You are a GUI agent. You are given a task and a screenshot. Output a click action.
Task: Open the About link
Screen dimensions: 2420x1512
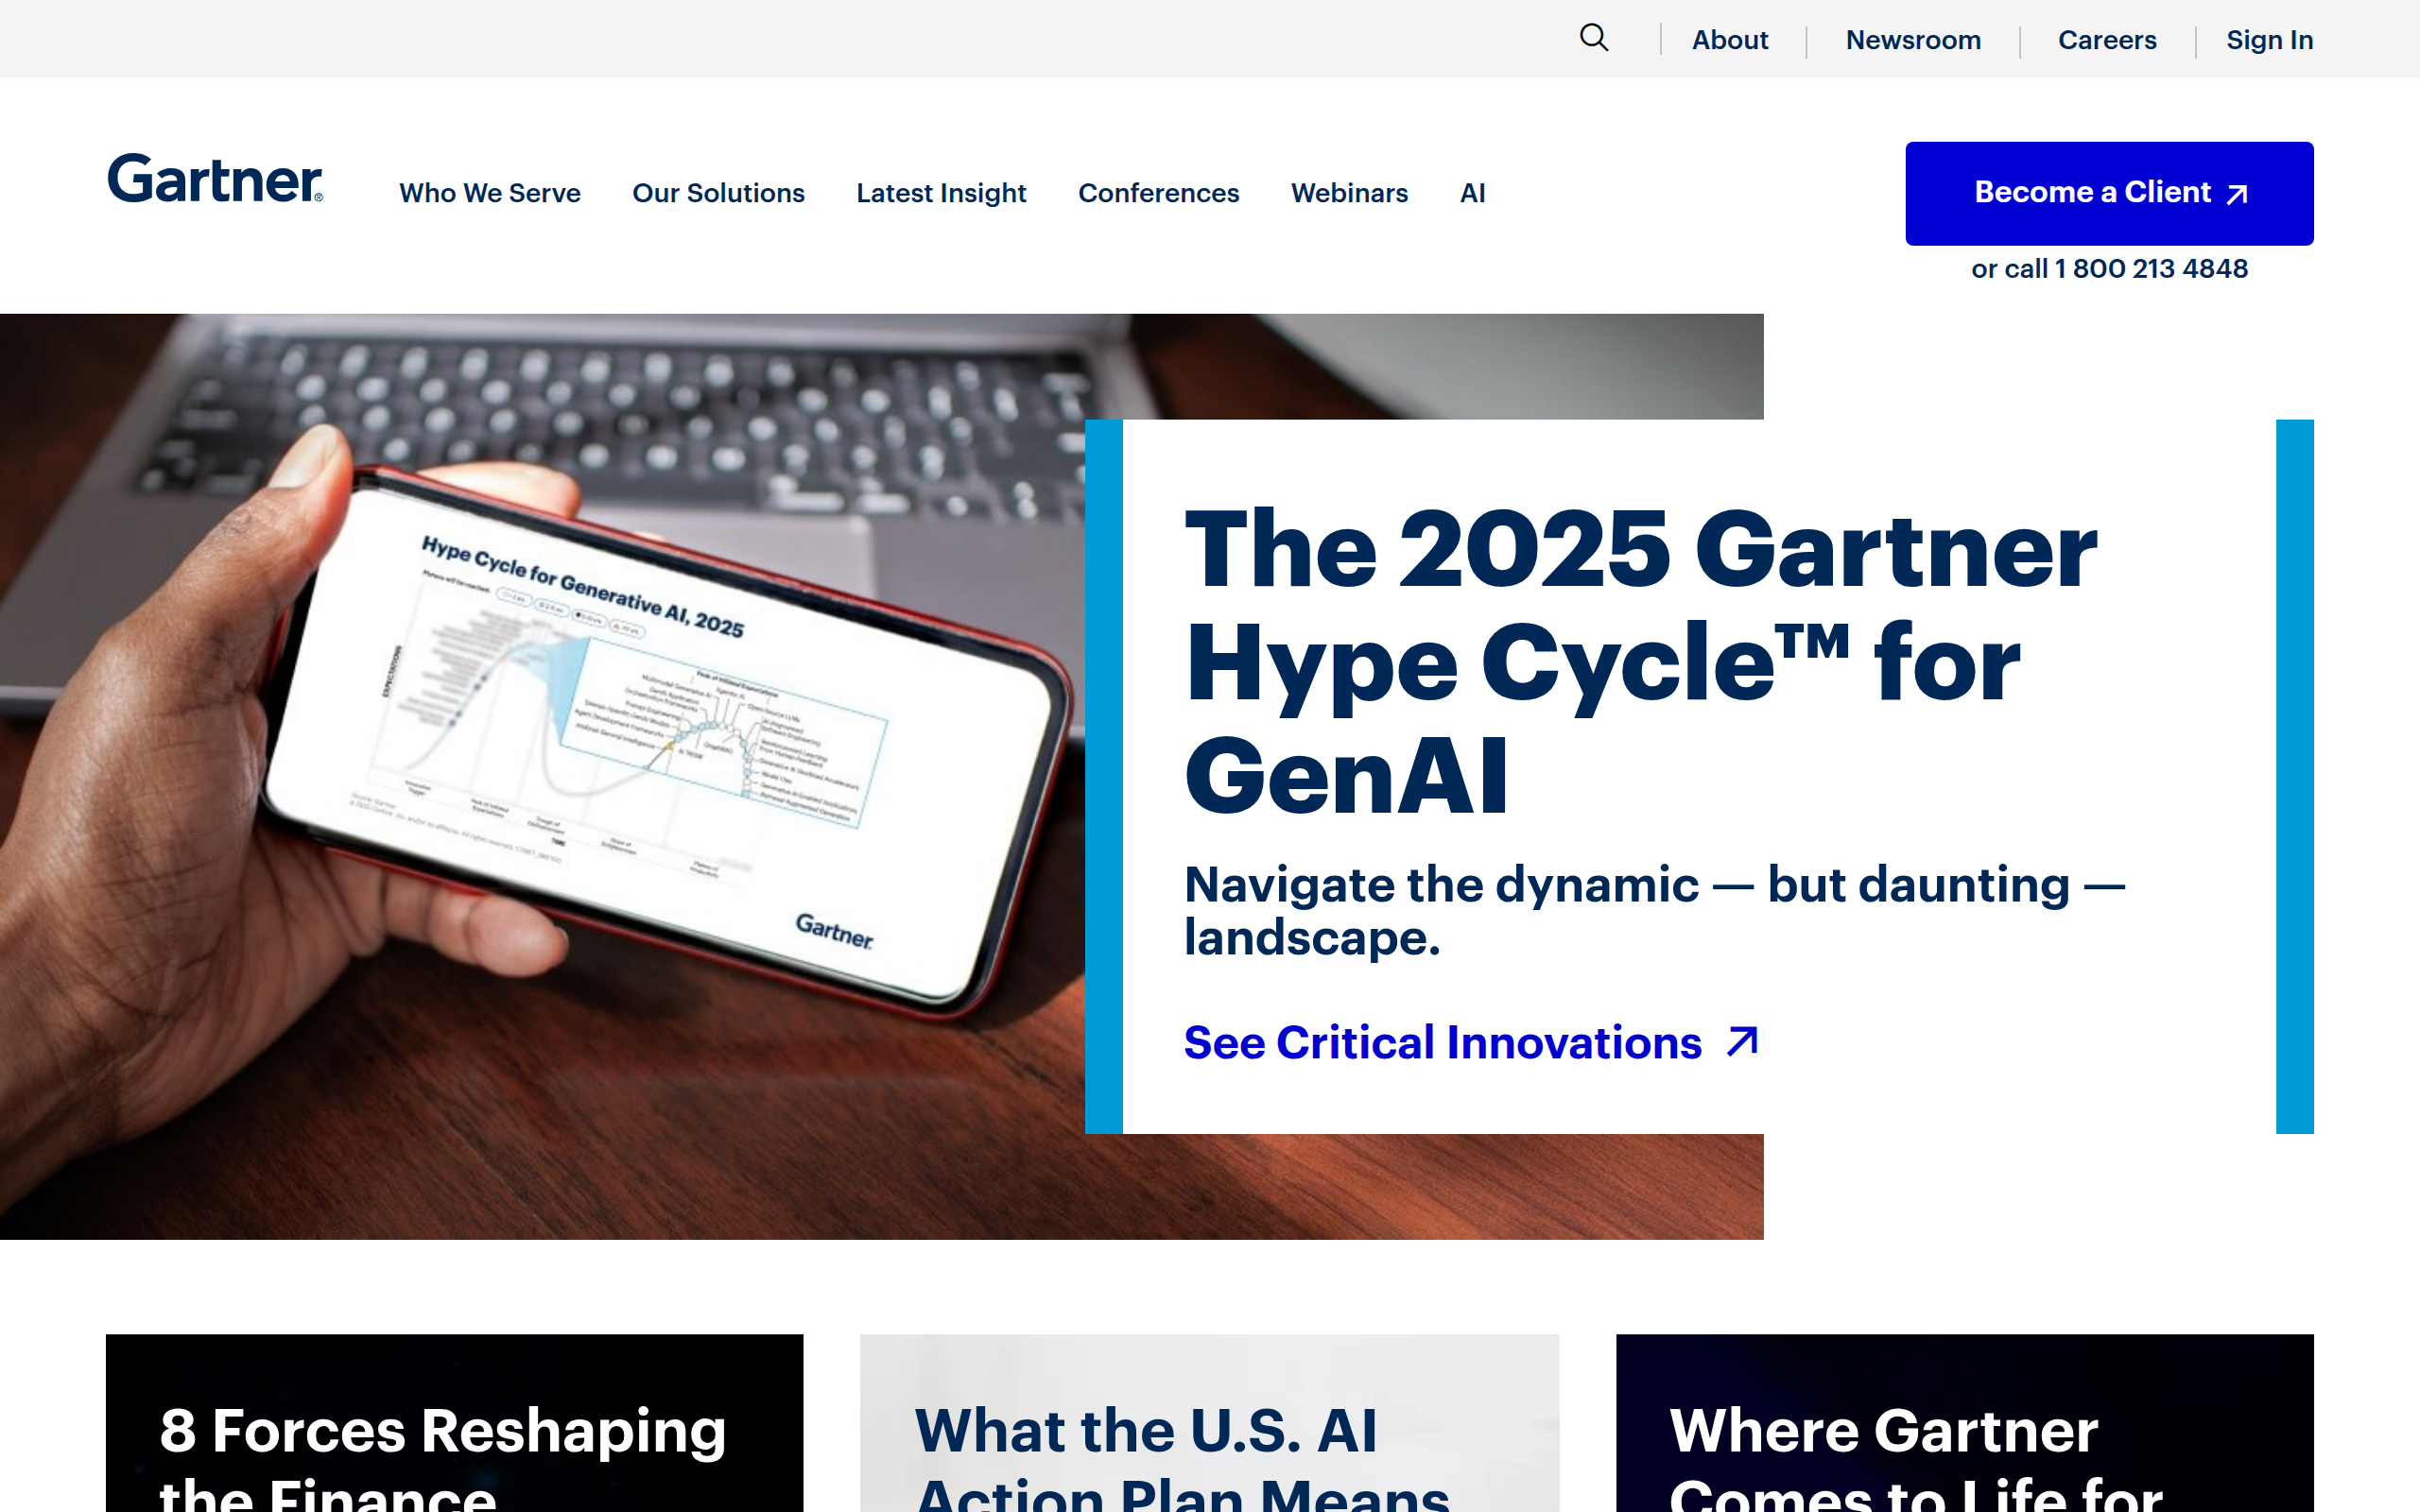point(1730,40)
